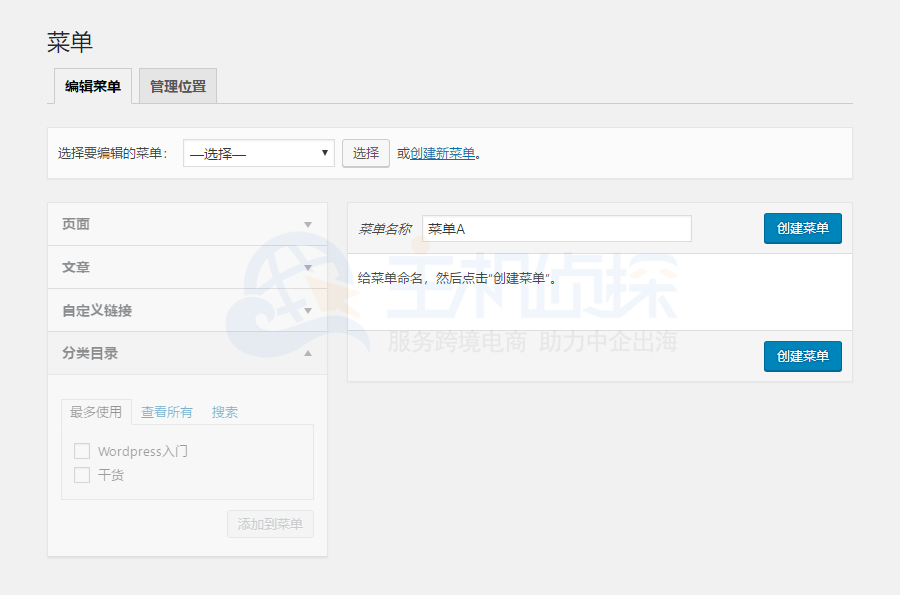The image size is (900, 595).
Task: Tick the 干货 category checkbox
Action: click(x=82, y=475)
